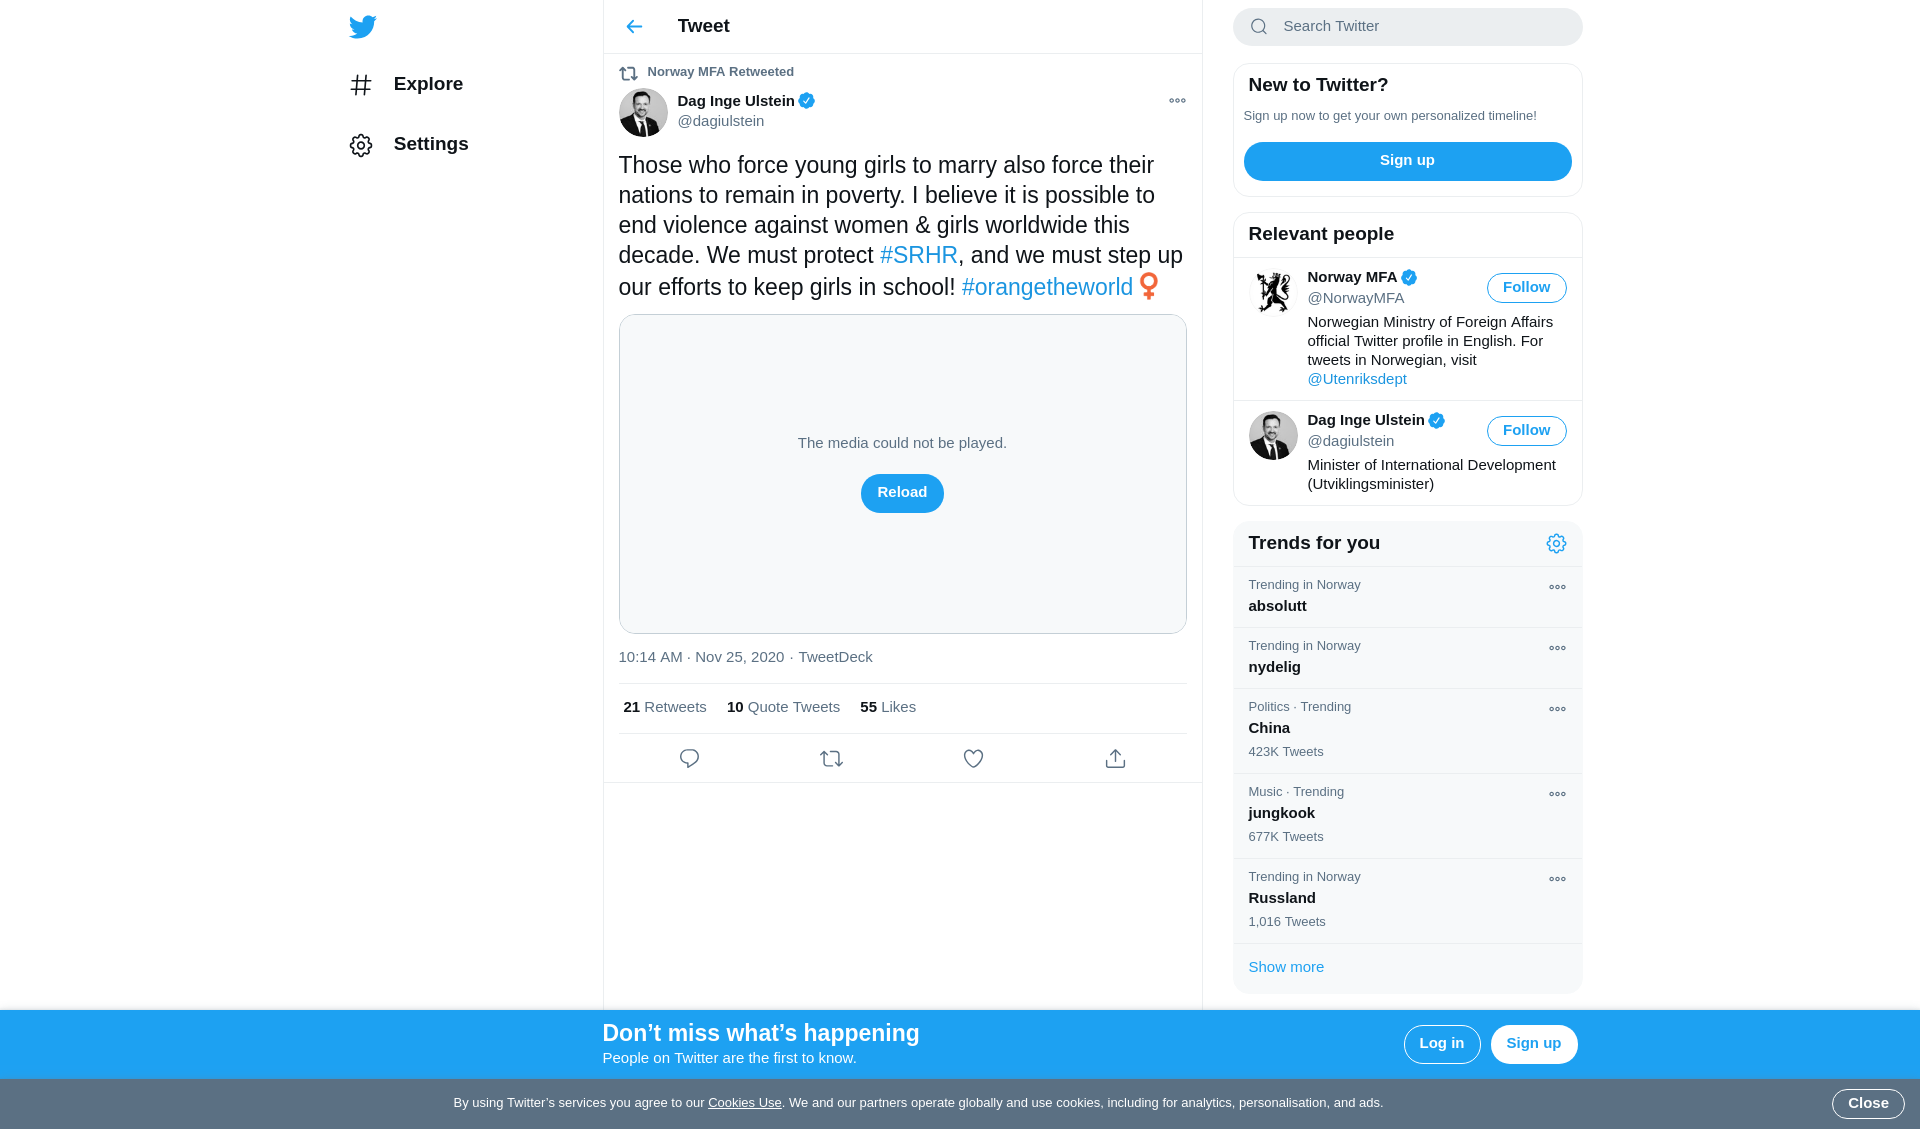Click the Search Twitter field

pos(1407,27)
